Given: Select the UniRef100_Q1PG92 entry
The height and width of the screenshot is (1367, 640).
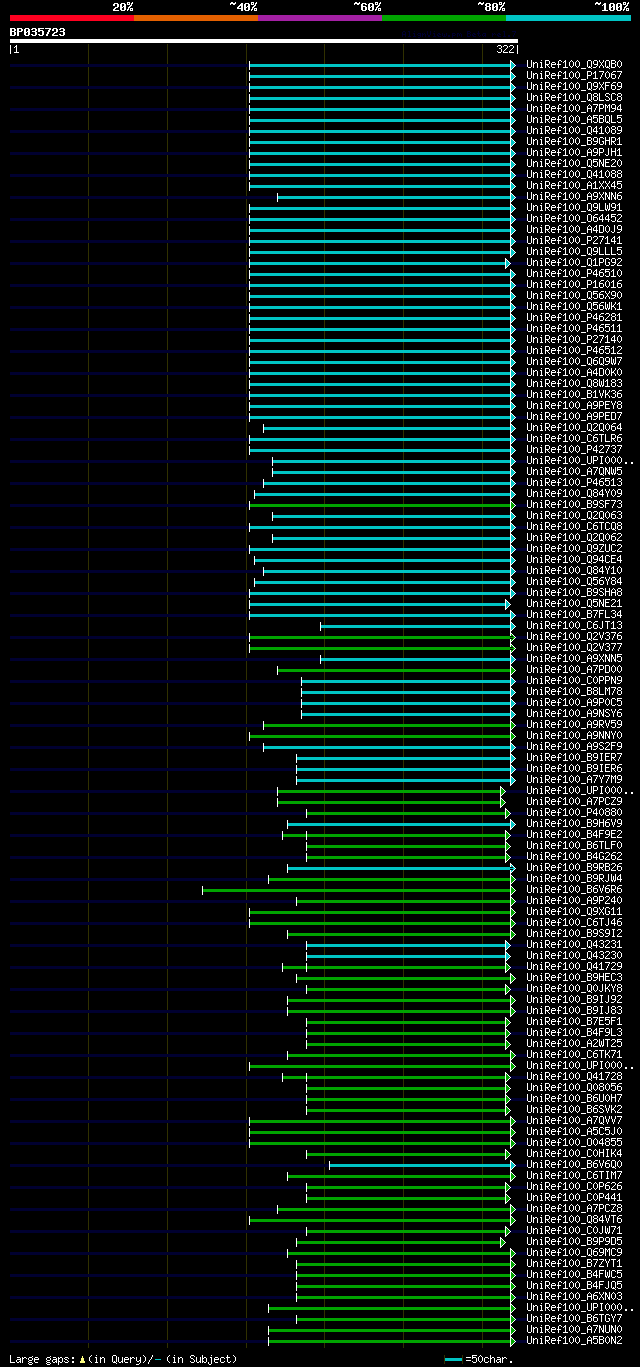Looking at the screenshot, I should 574,262.
